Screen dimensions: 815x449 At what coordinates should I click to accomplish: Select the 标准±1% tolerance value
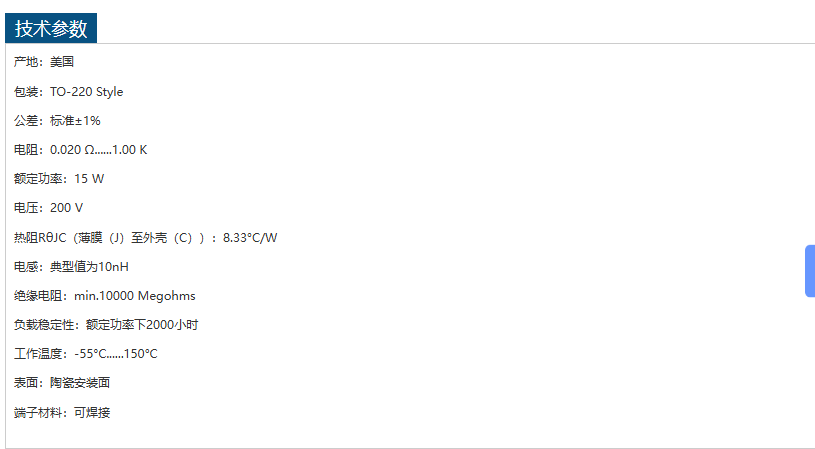point(76,121)
